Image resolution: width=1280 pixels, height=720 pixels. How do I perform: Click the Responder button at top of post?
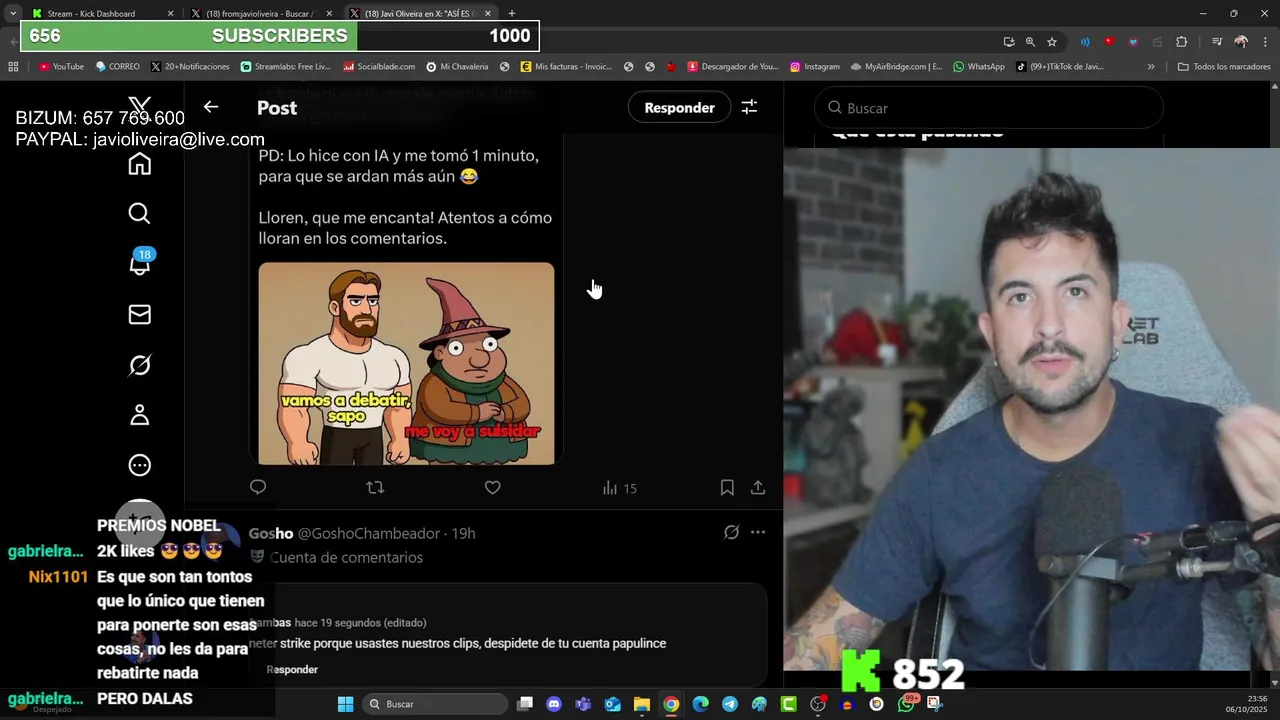[x=679, y=107]
